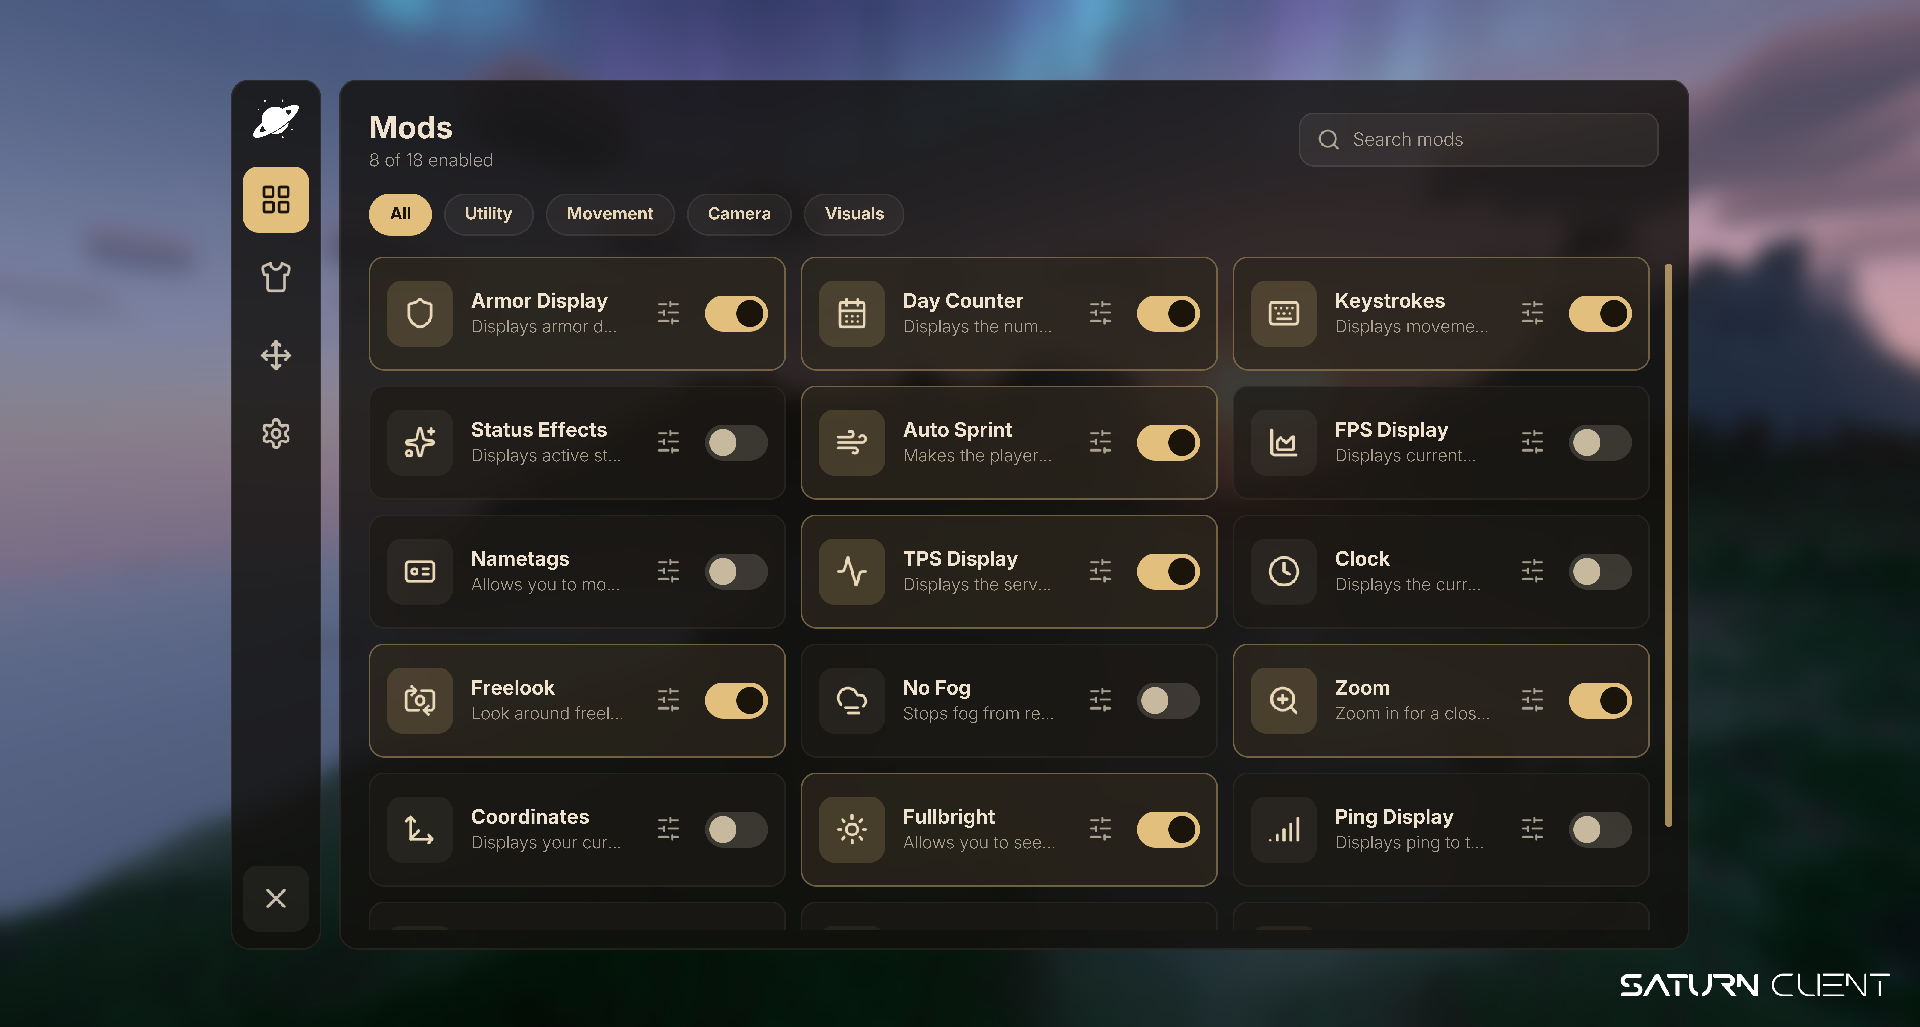This screenshot has height=1027, width=1920.
Task: Open Clock settings sliders icon
Action: click(1532, 571)
